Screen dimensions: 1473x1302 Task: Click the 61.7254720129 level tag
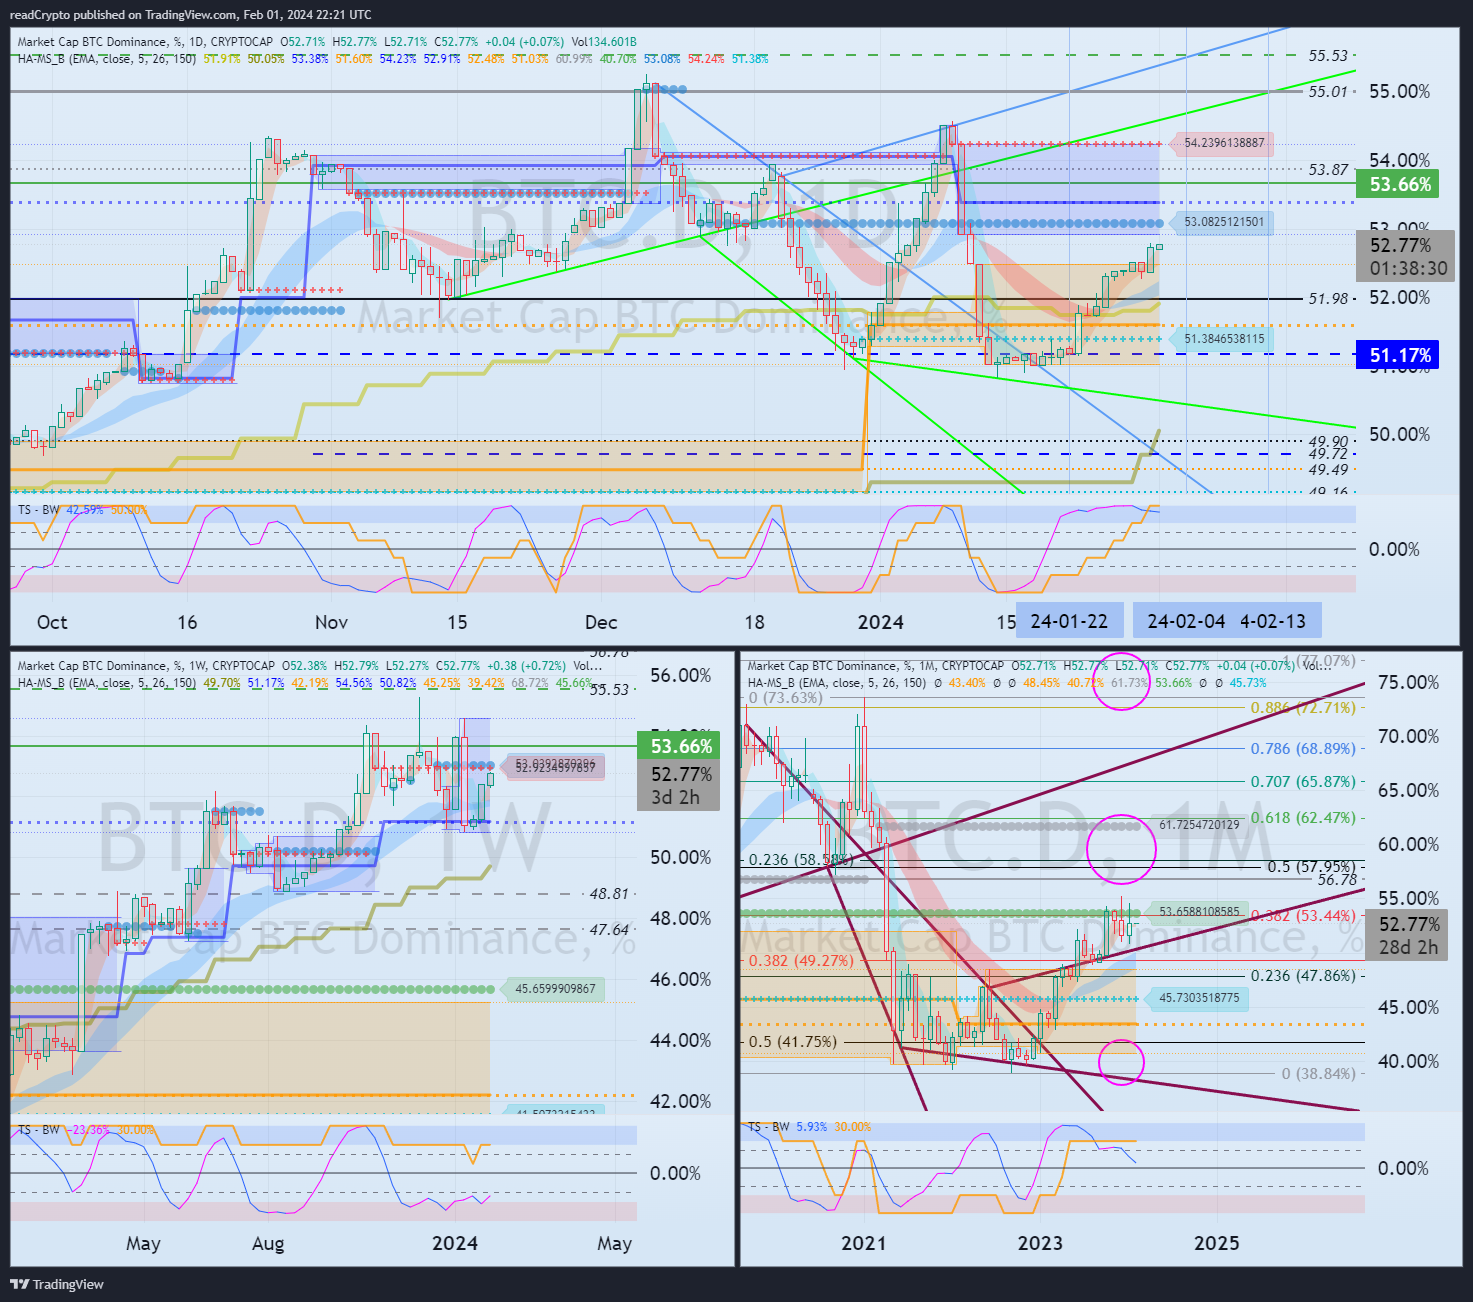(x=1199, y=825)
